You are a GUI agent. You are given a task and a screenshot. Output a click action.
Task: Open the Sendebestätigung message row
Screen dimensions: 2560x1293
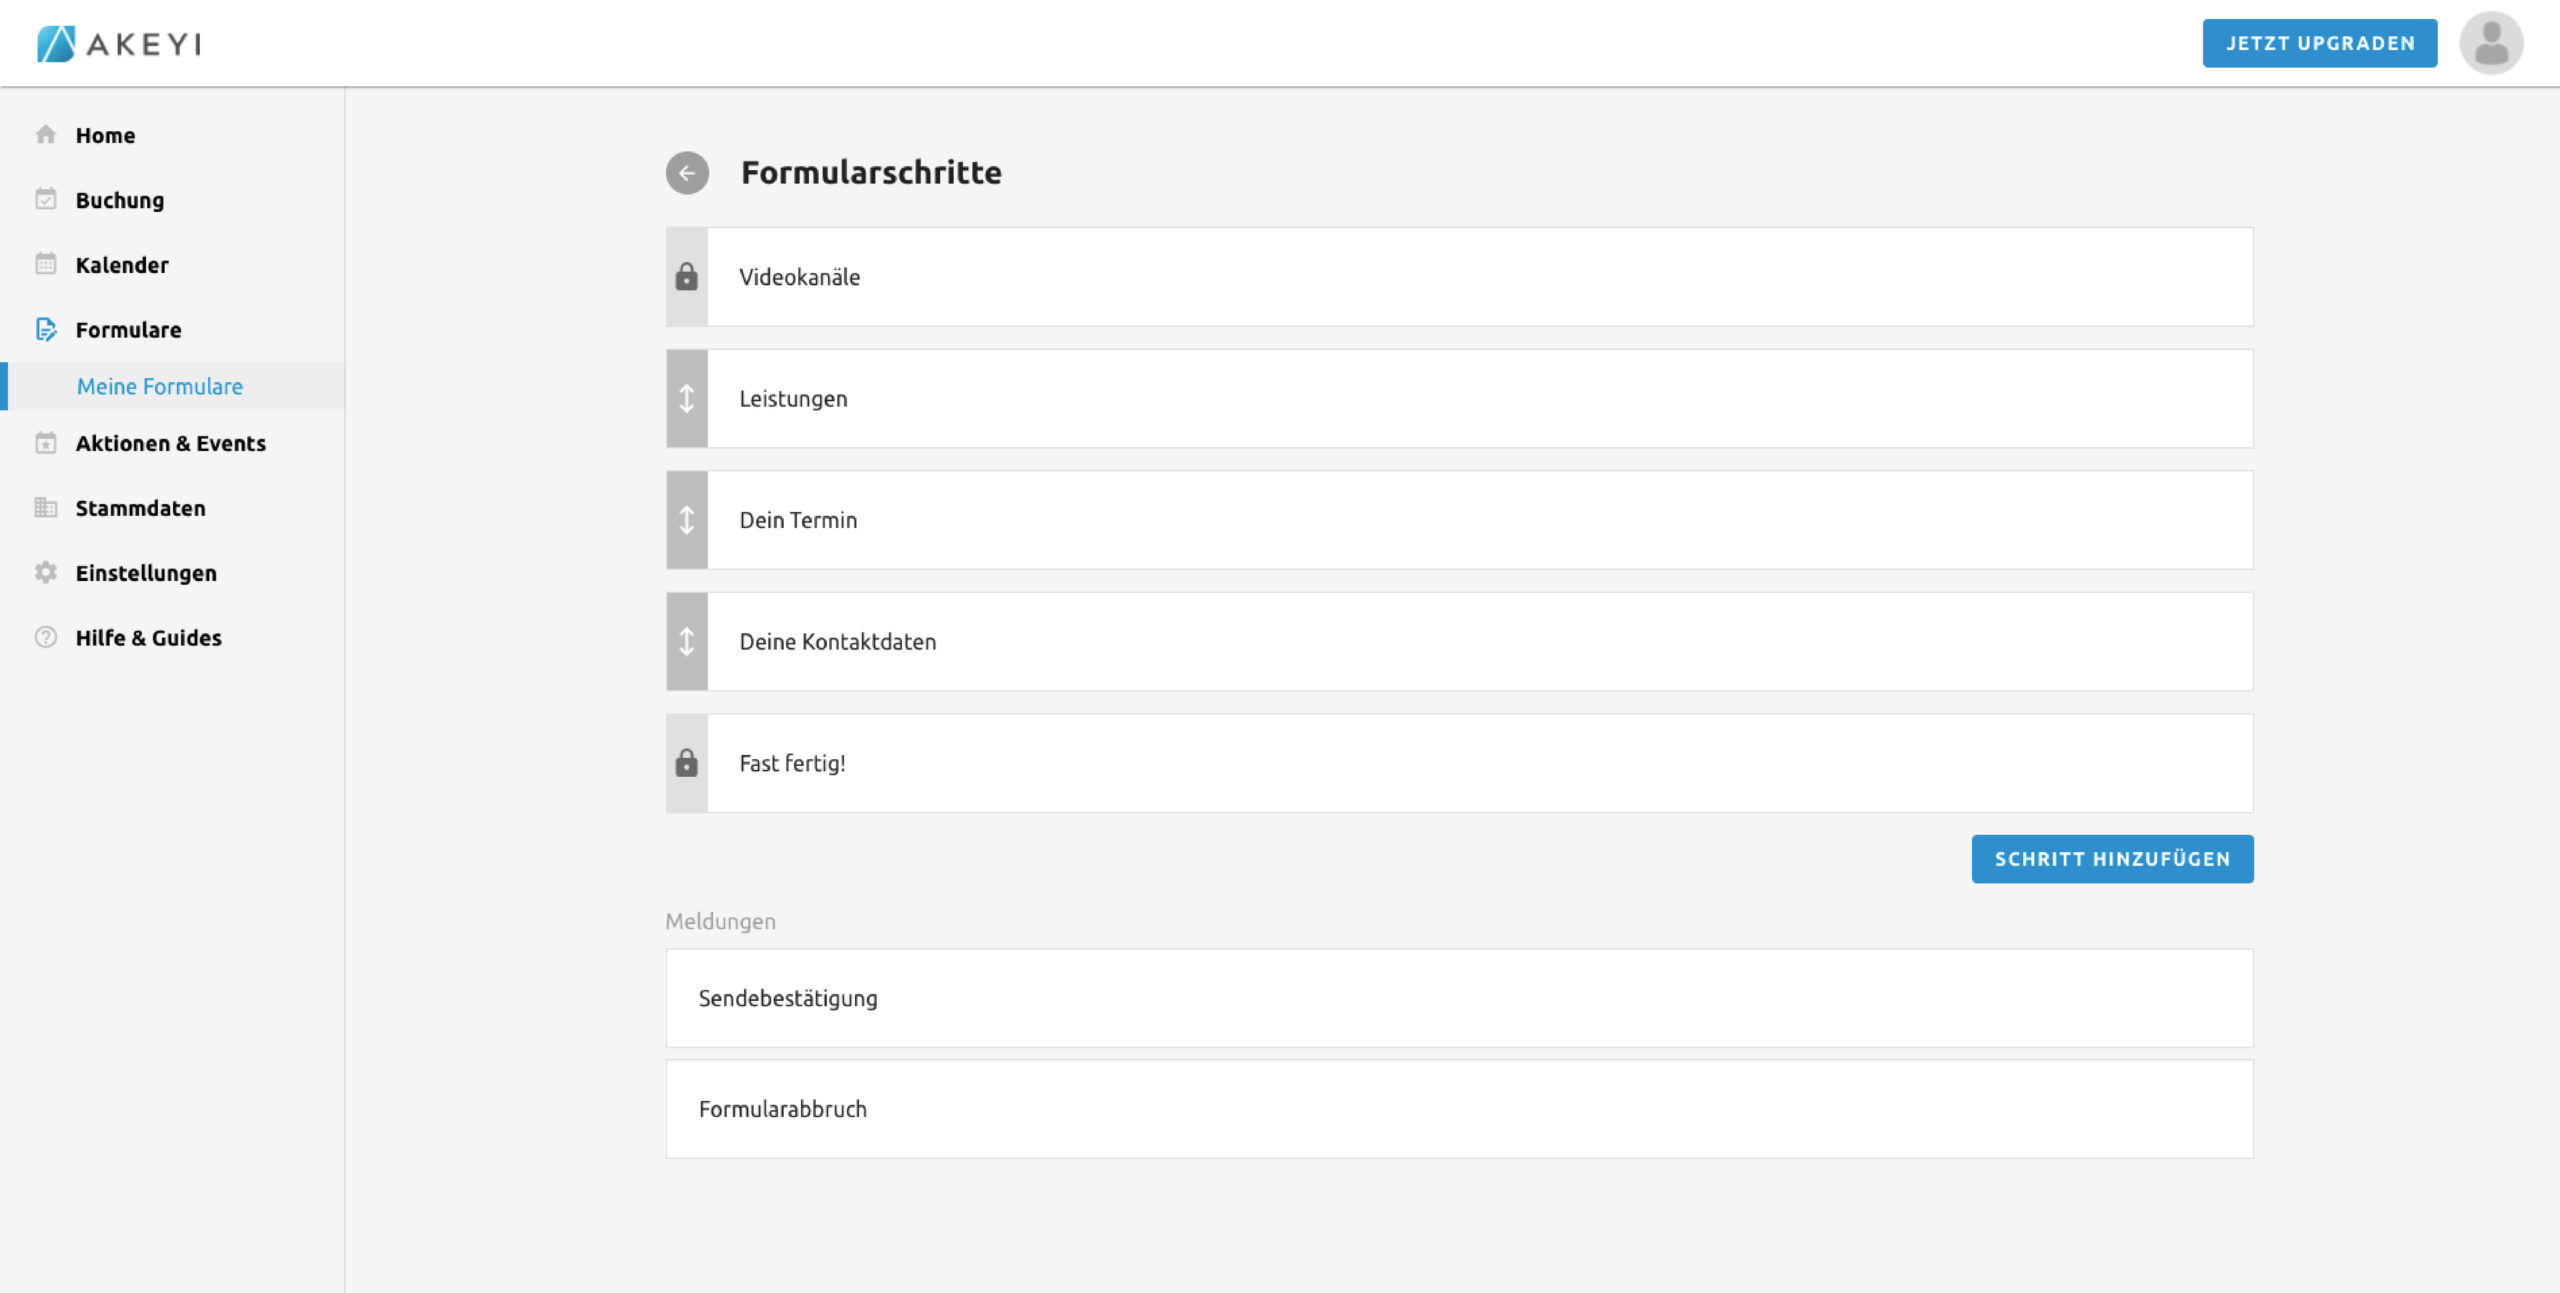click(x=1459, y=998)
